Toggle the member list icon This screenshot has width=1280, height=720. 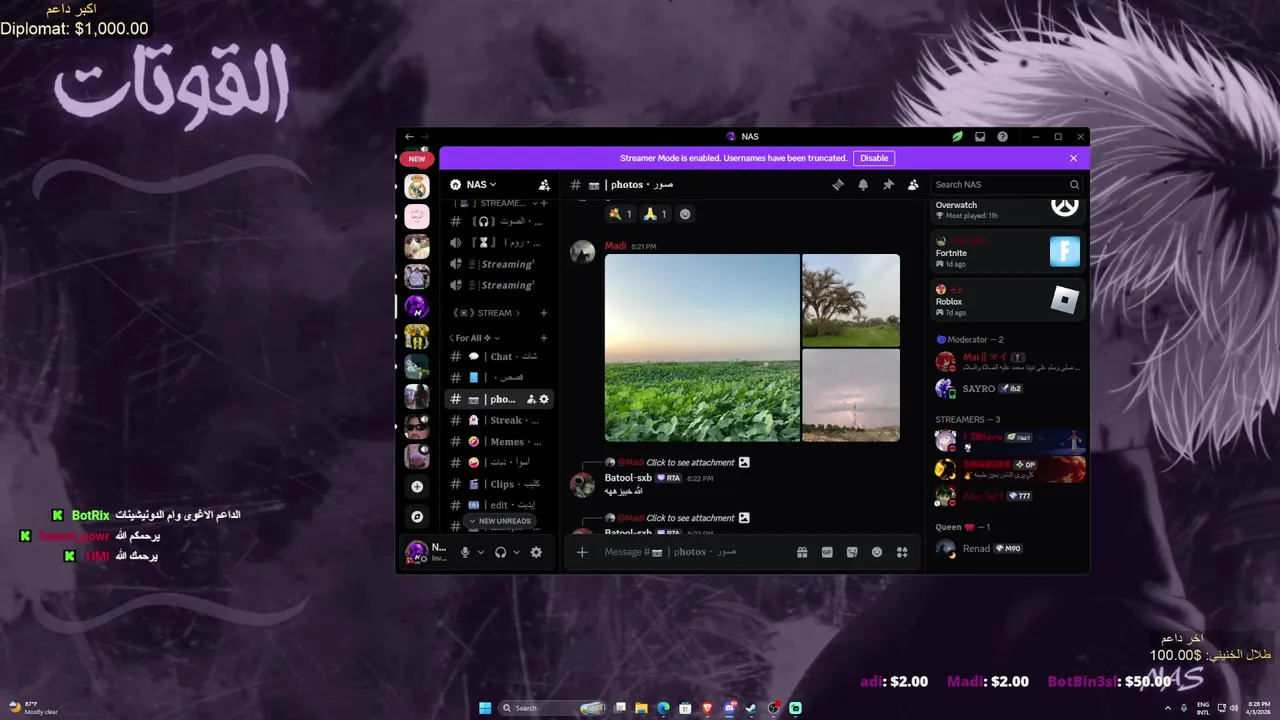point(913,185)
